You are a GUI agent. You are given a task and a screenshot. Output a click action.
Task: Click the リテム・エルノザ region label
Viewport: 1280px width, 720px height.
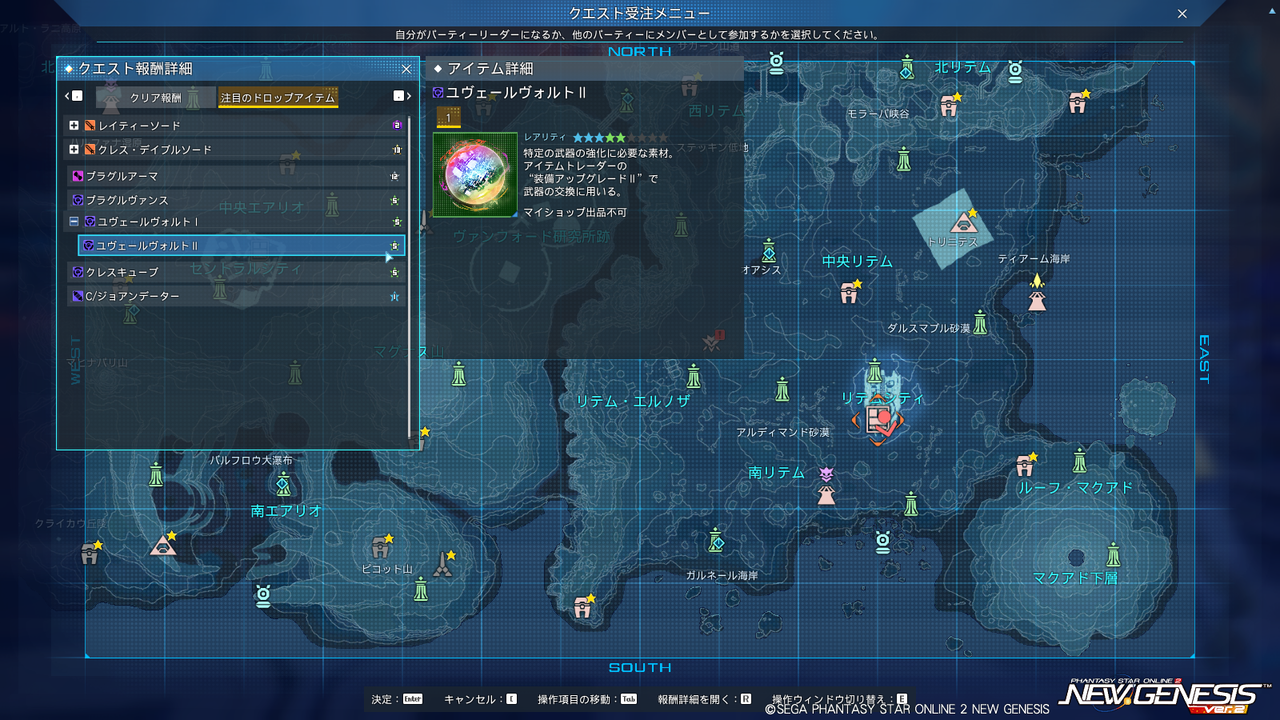pyautogui.click(x=633, y=401)
